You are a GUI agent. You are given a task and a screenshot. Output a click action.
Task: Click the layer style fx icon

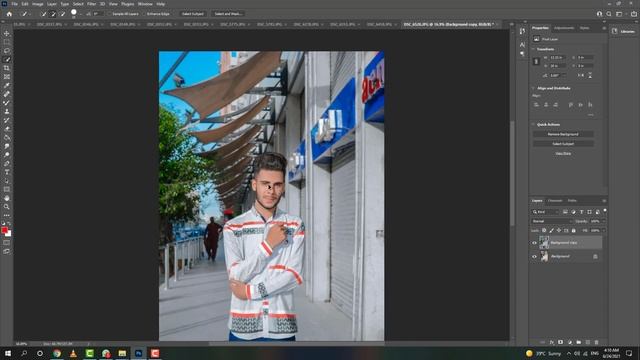click(x=551, y=342)
